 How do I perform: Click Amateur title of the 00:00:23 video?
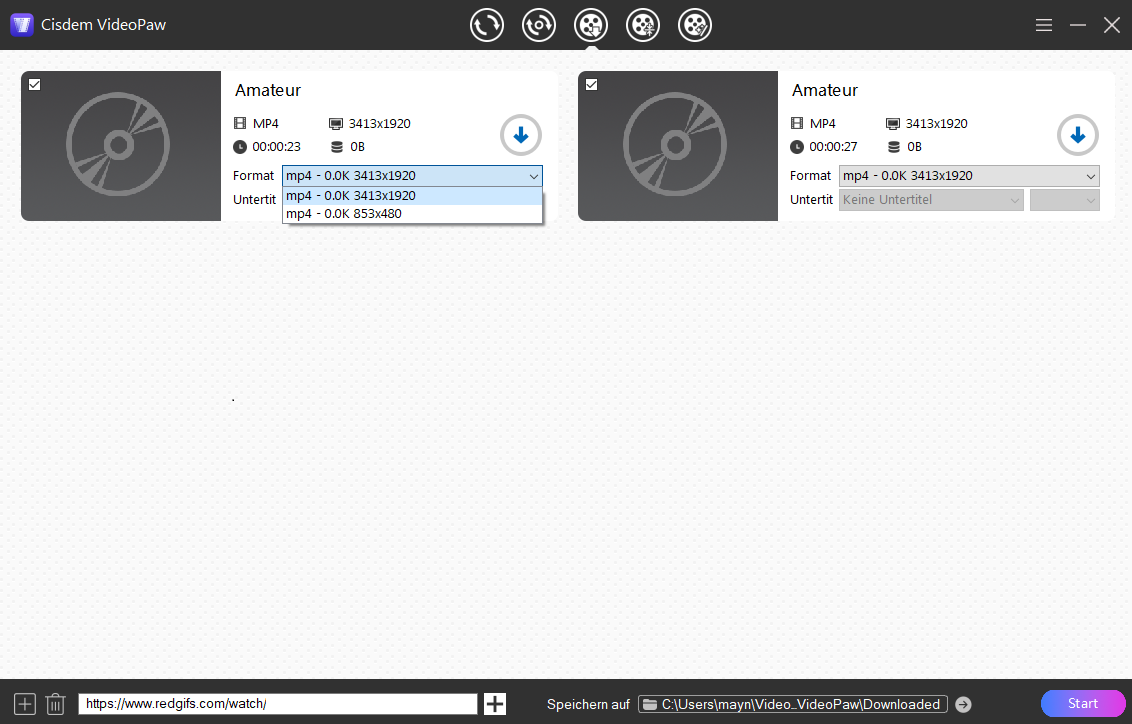tap(268, 90)
